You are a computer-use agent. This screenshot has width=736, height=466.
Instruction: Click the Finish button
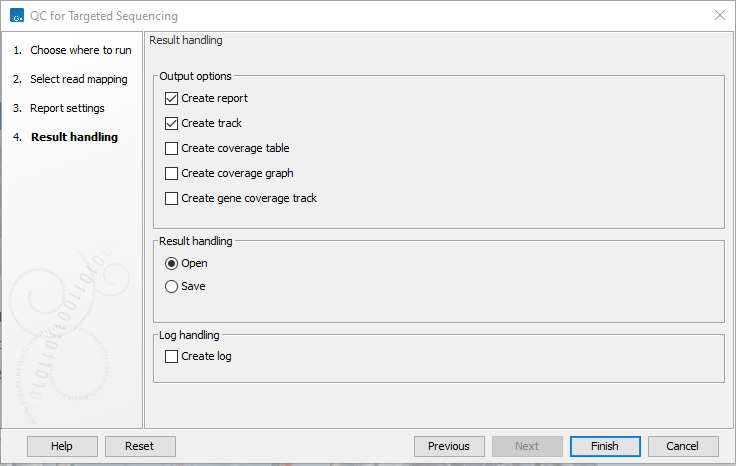click(x=605, y=446)
